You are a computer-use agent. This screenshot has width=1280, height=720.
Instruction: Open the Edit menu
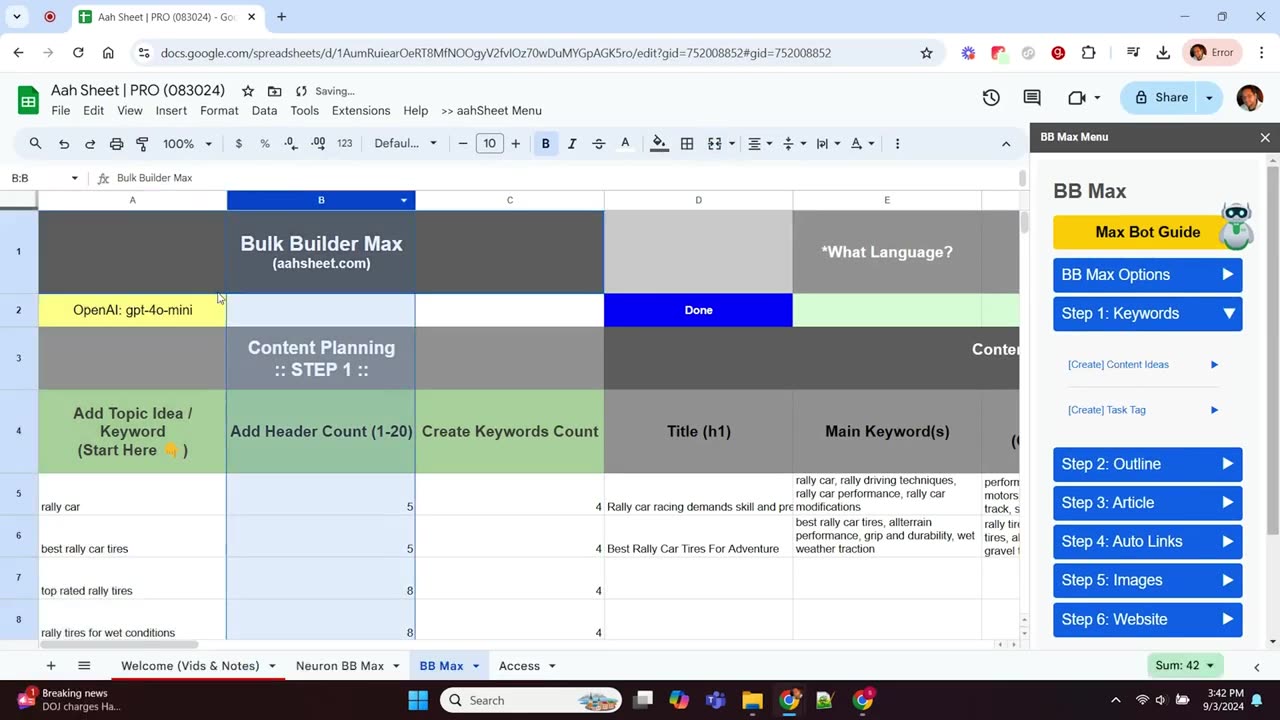point(93,110)
